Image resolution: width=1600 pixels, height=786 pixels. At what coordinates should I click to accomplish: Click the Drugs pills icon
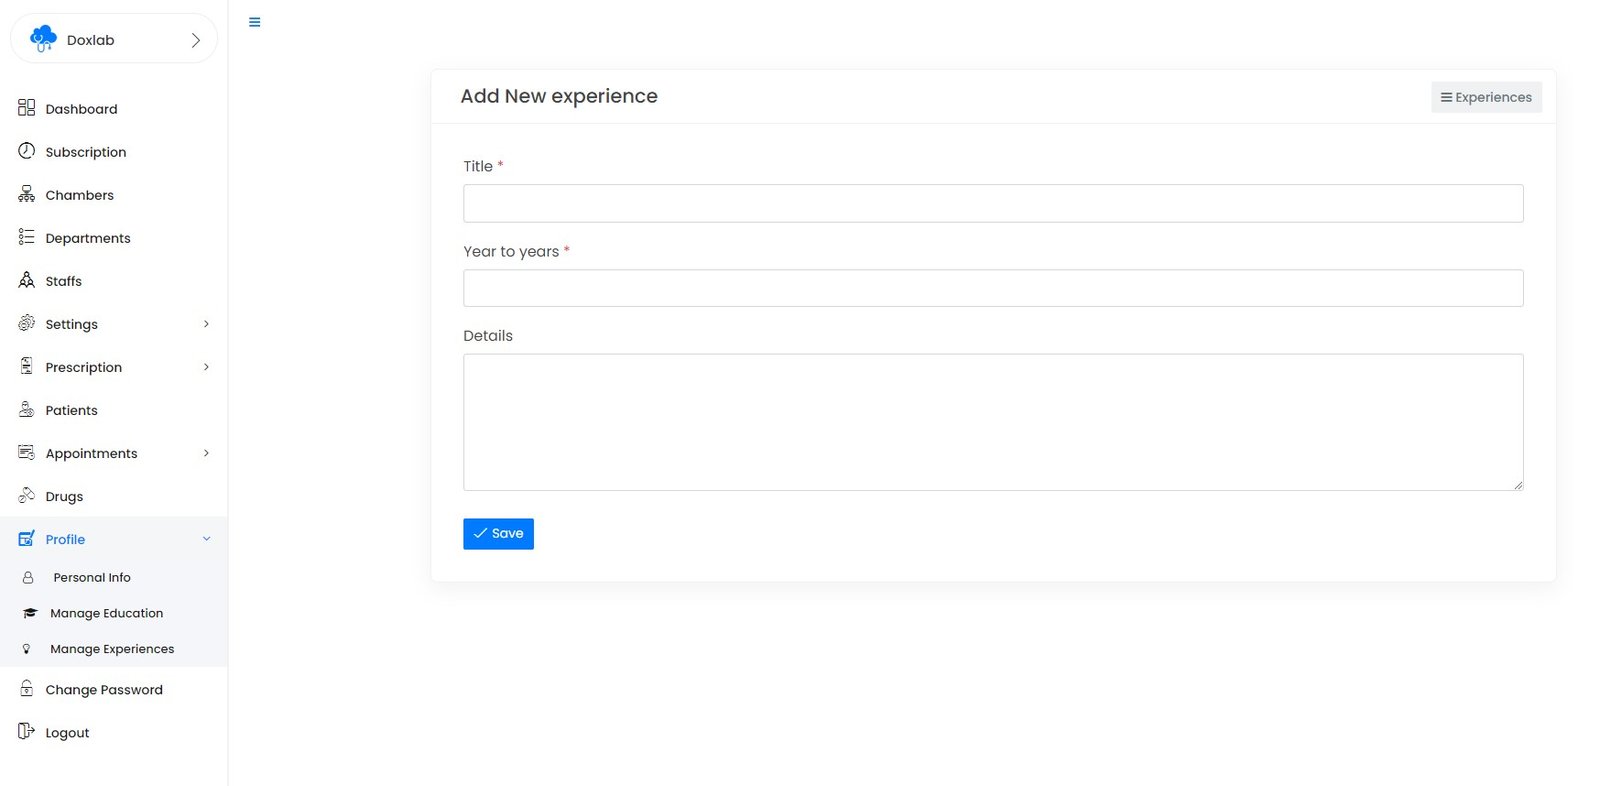(x=27, y=495)
